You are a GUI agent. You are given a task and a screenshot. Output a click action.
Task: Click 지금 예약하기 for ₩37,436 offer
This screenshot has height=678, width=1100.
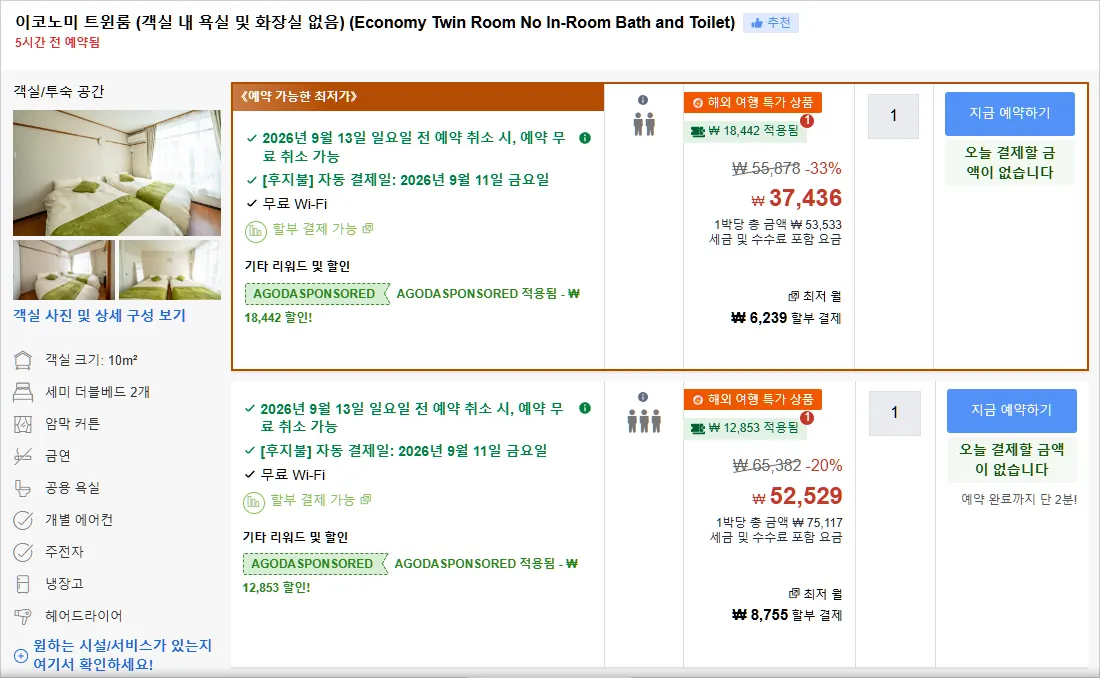click(1010, 114)
